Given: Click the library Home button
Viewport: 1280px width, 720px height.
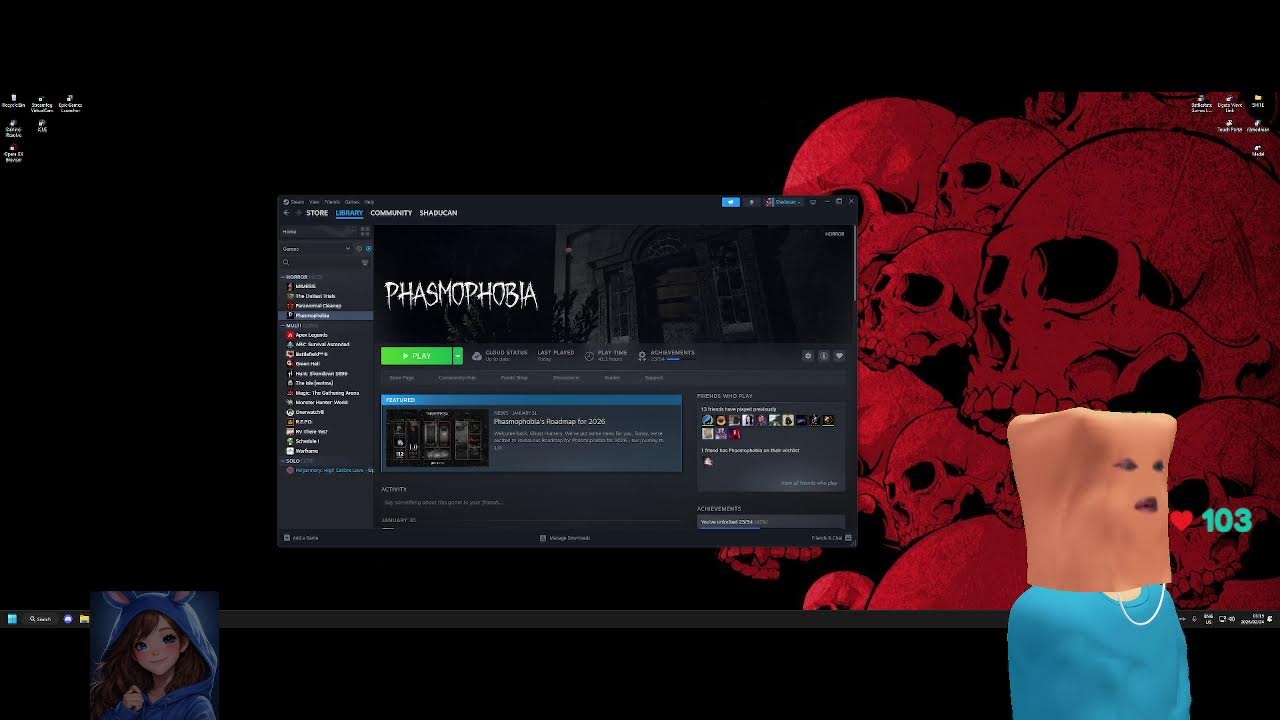Looking at the screenshot, I should [x=319, y=232].
